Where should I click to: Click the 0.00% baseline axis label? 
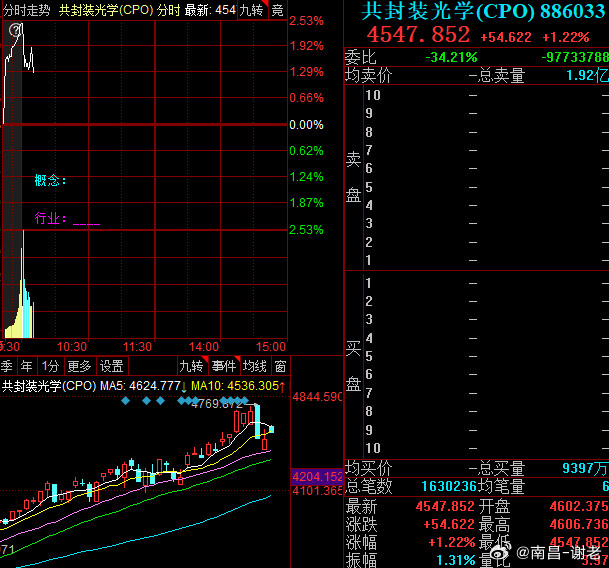tap(306, 125)
